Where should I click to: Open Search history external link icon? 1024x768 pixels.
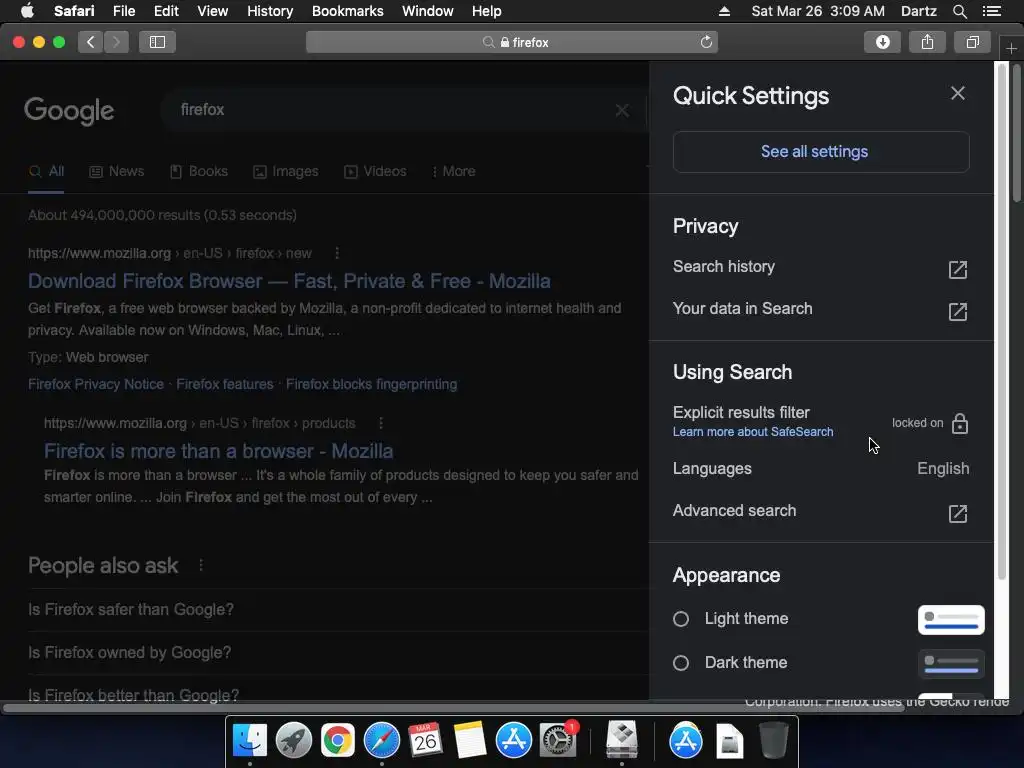[957, 270]
